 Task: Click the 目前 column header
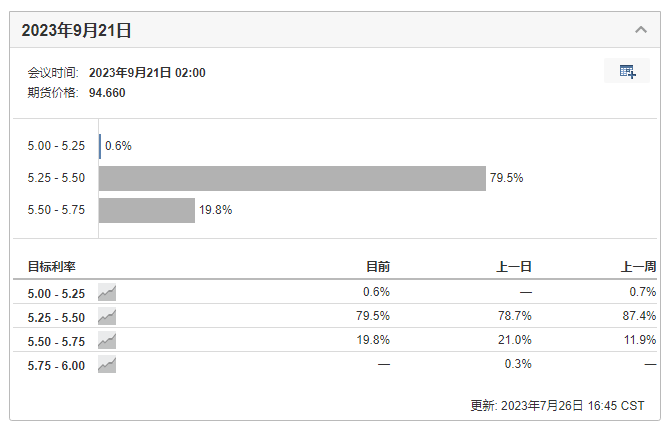377,267
